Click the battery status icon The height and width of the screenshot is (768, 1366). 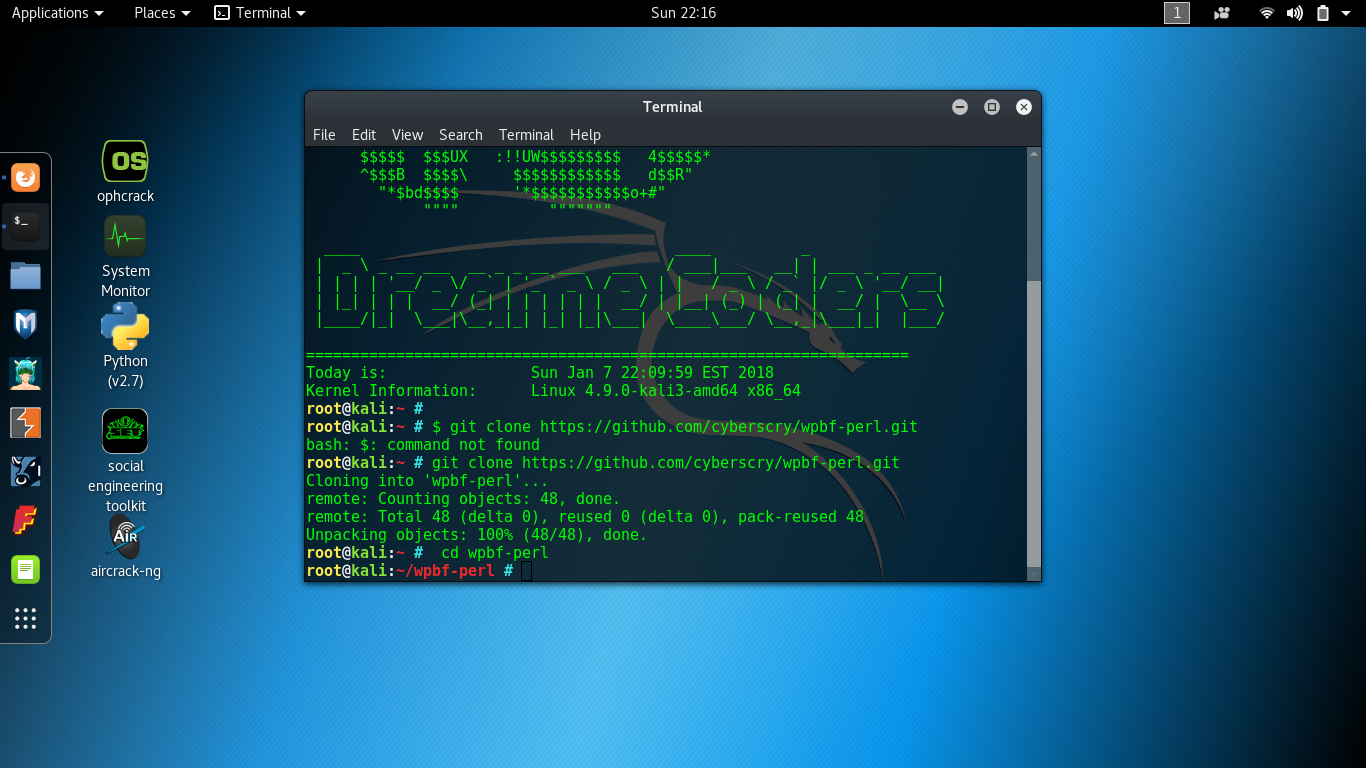[1323, 13]
